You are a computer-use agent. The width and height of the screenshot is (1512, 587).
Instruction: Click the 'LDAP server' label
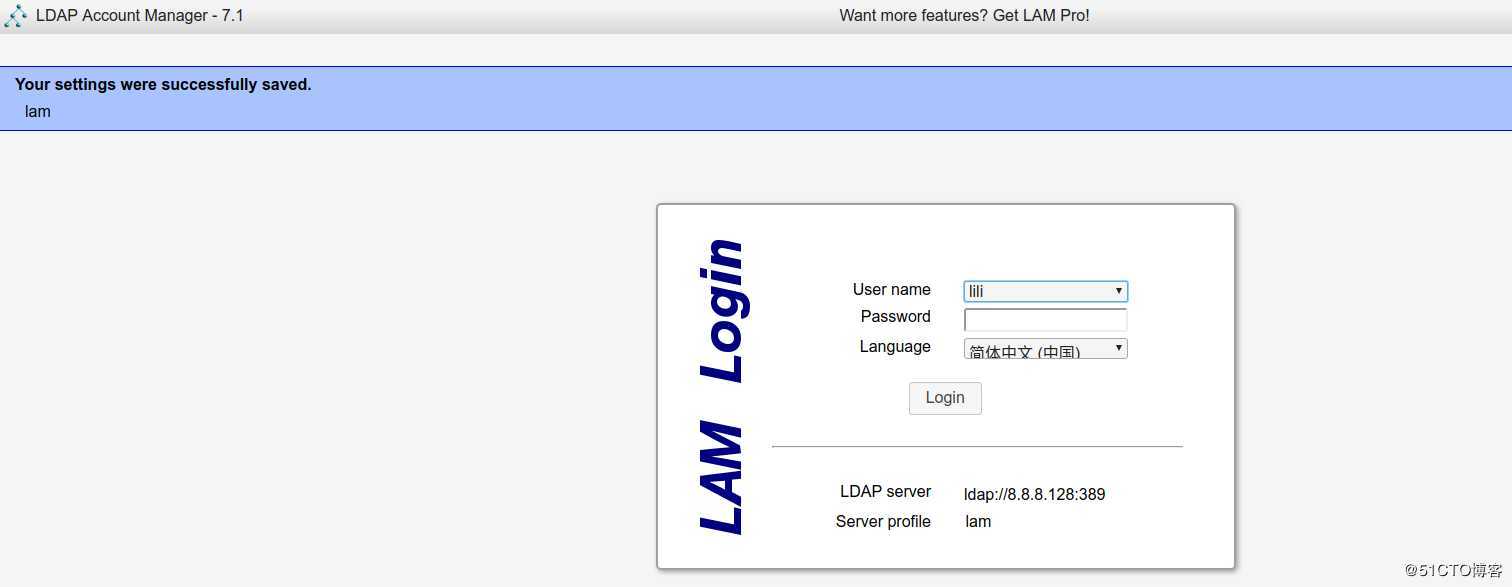885,492
